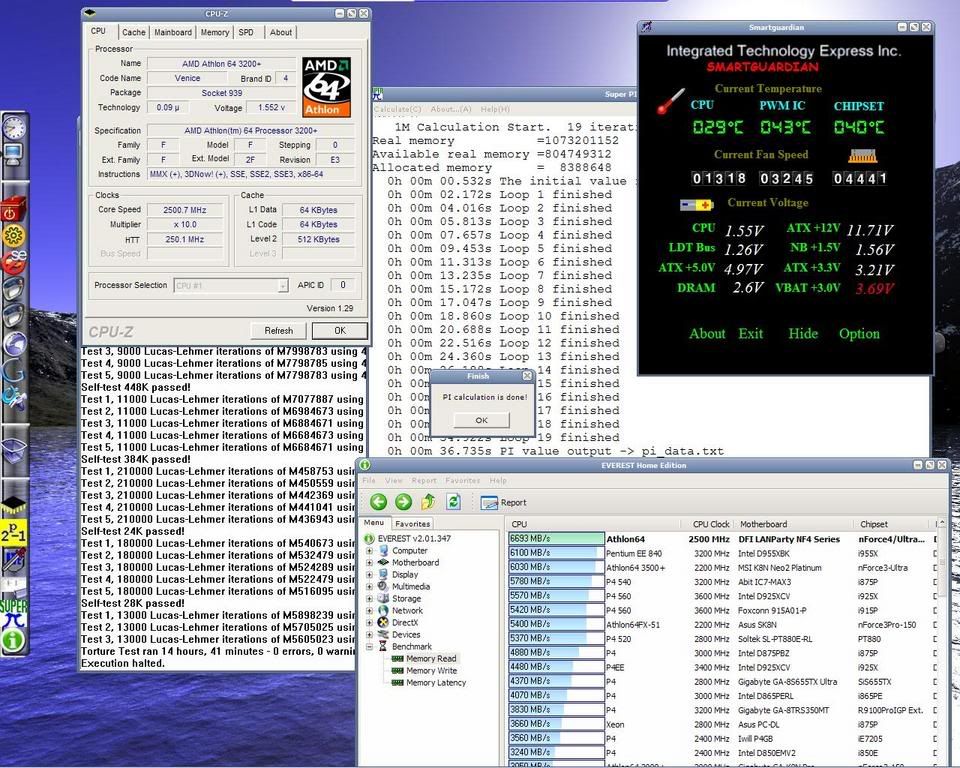Click the green Forward arrow in EVEREST
This screenshot has width=960, height=768.
click(x=403, y=502)
